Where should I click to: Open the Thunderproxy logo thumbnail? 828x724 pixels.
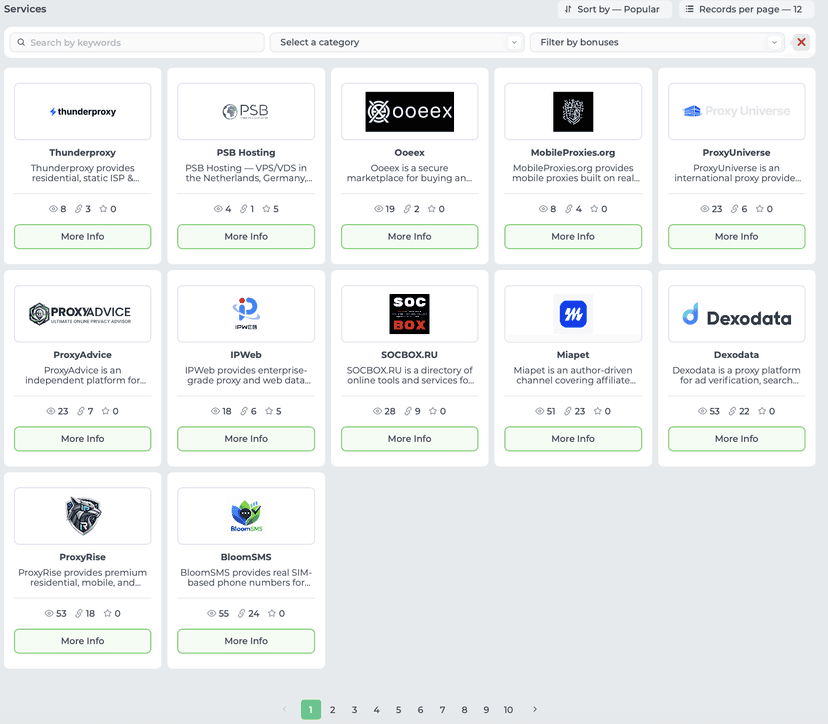tap(82, 111)
